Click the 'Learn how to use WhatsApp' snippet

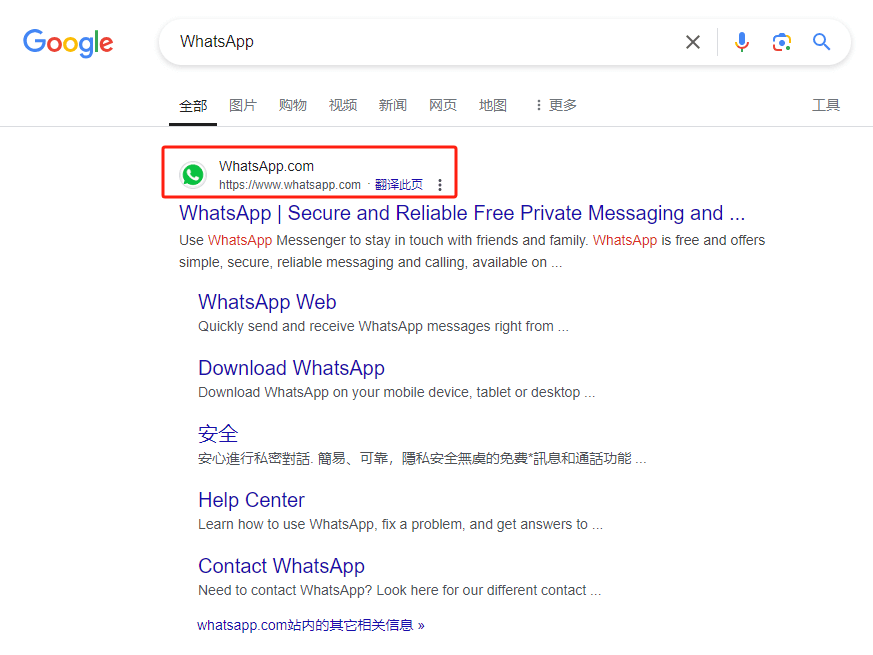click(400, 525)
